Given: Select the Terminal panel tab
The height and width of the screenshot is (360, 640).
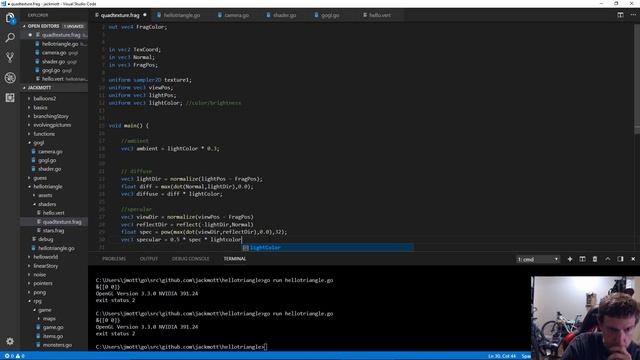Looking at the screenshot, I should (x=235, y=259).
